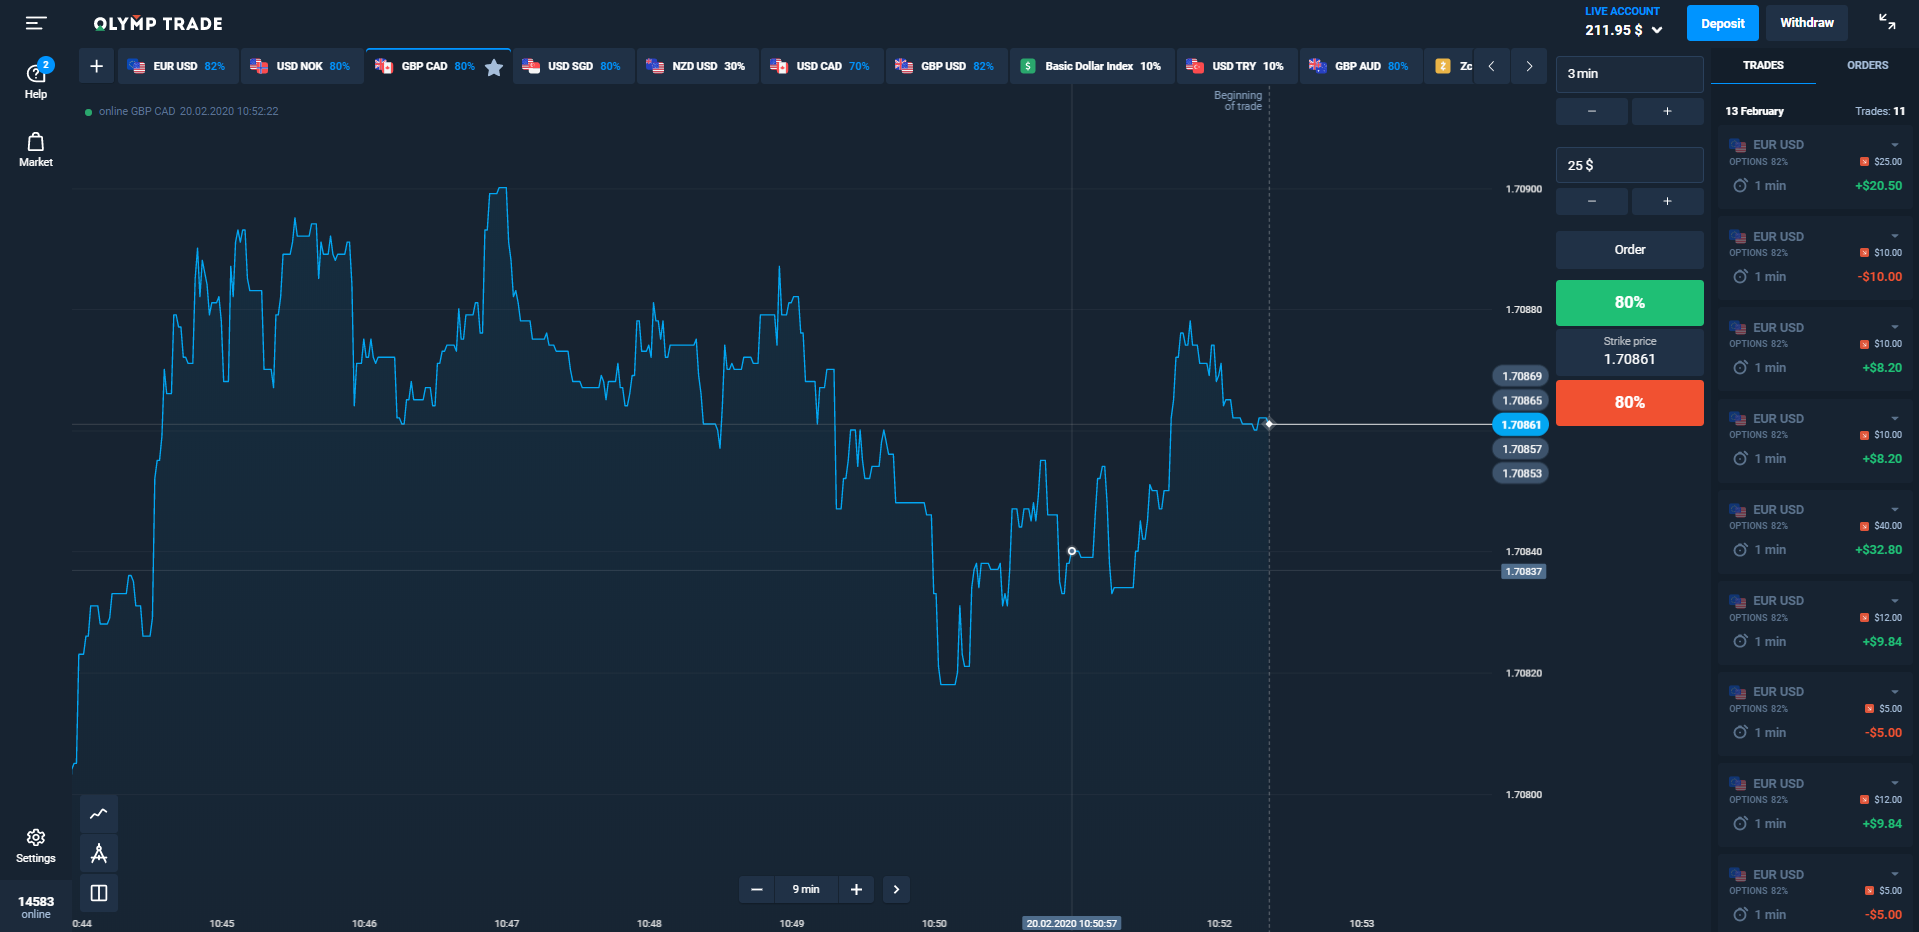Select the GBP AUD asset tab
Screen dimensions: 1919x932
click(1360, 66)
